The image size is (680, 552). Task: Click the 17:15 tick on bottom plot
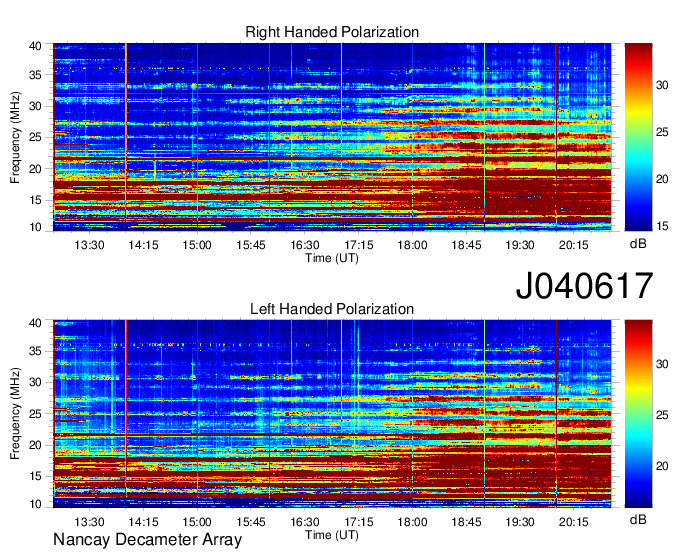pos(359,522)
